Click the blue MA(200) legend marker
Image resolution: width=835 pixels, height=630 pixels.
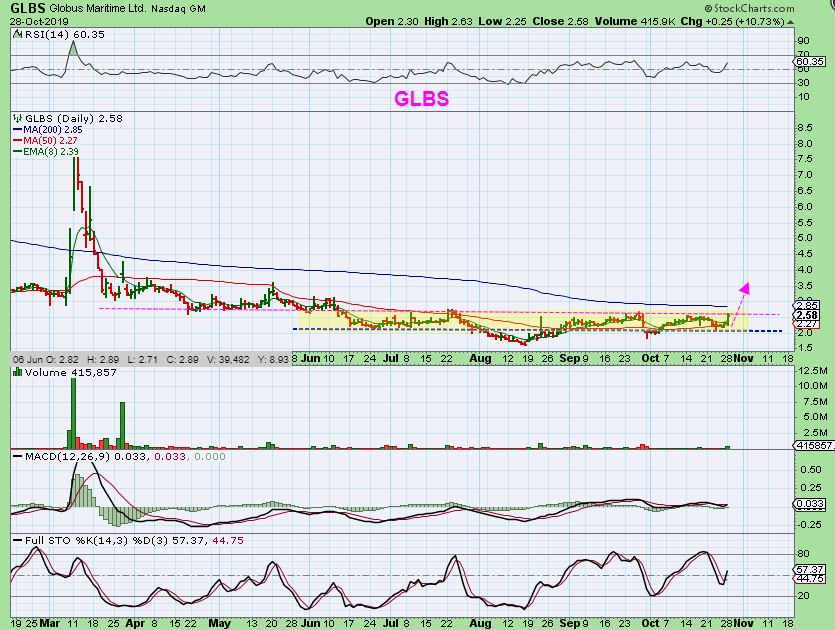point(18,130)
